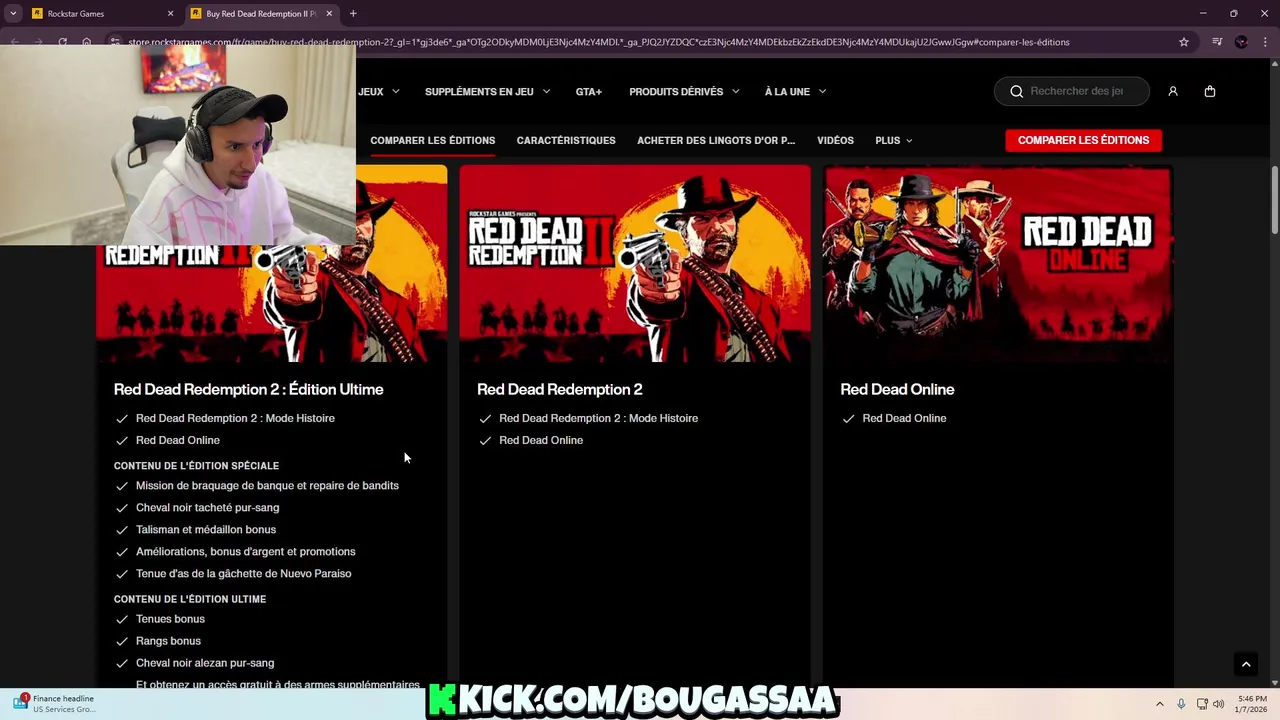Select the COMPARER LES ÉDITIONS section tab

point(433,140)
